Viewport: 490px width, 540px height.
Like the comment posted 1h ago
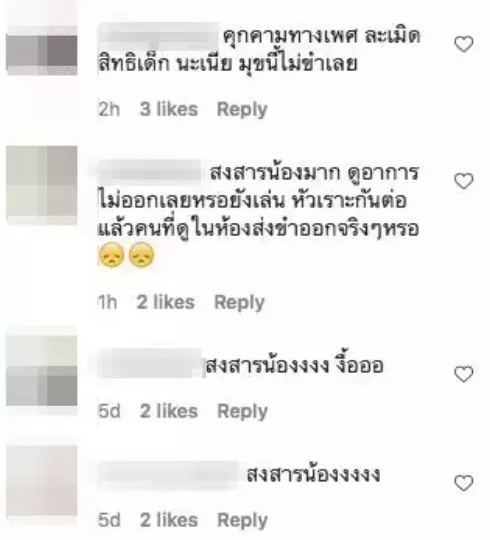point(464,181)
